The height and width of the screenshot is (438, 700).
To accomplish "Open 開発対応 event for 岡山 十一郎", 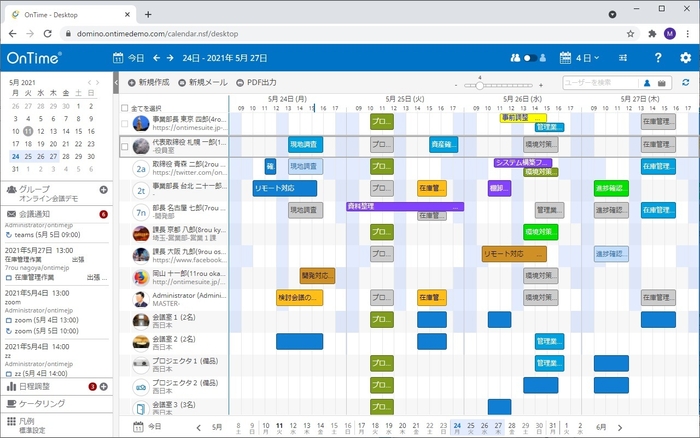I will [317, 275].
